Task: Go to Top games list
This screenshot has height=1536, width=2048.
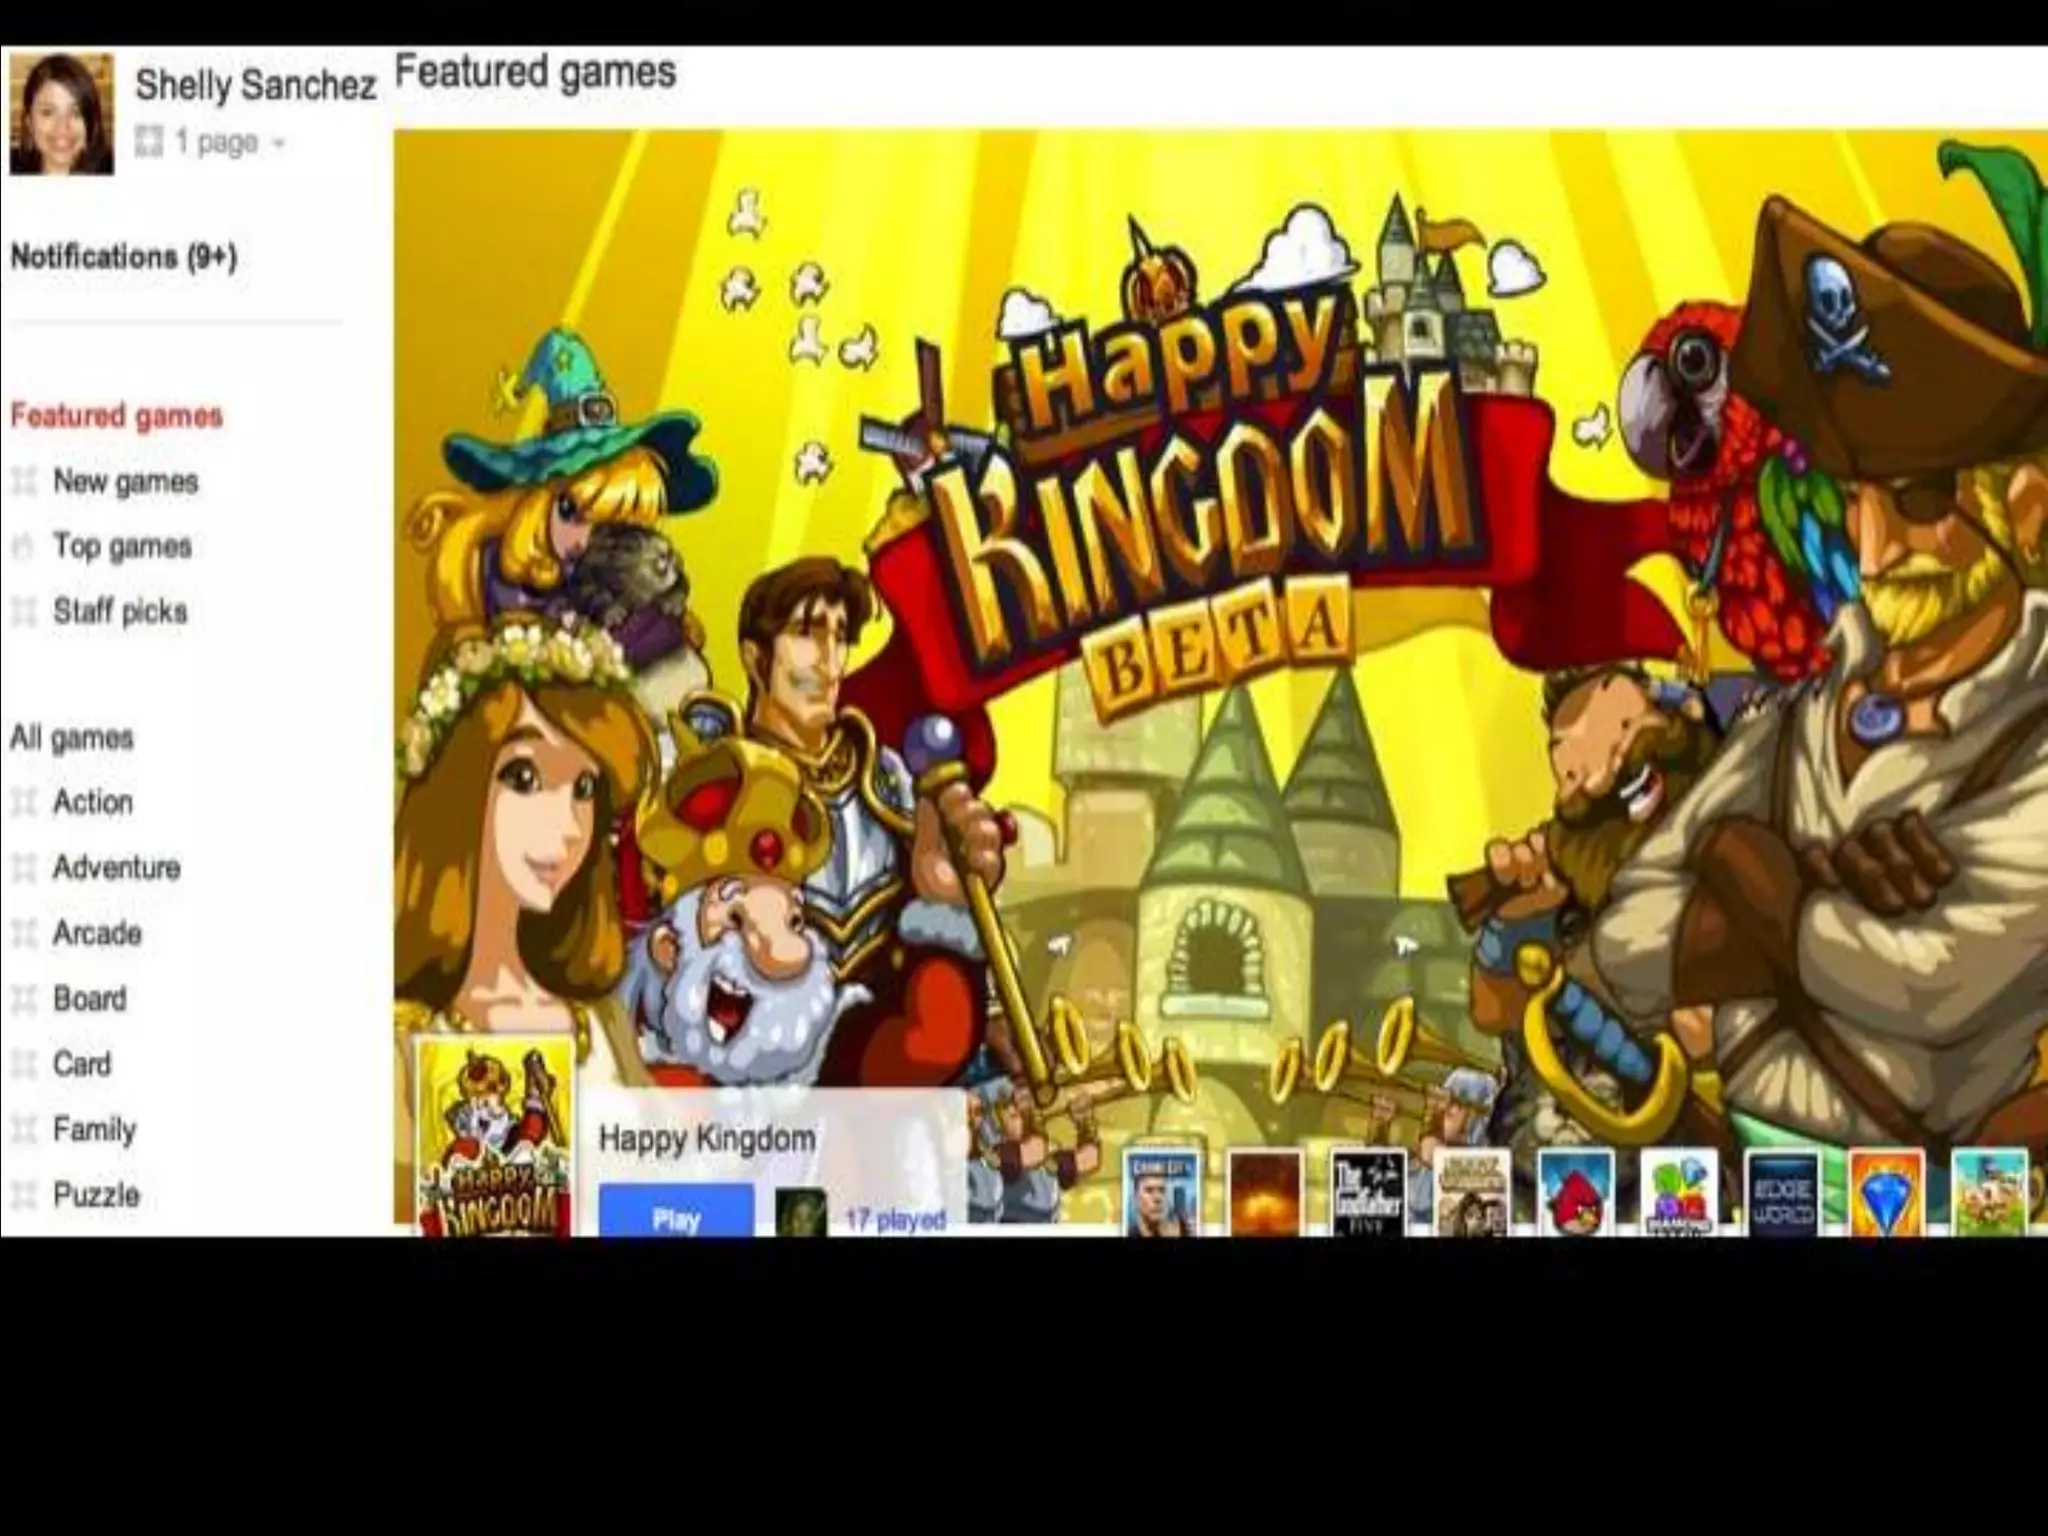Action: (122, 546)
